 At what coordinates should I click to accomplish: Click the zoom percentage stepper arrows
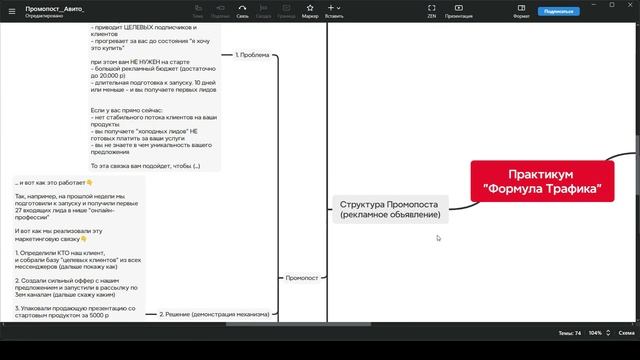tap(608, 333)
